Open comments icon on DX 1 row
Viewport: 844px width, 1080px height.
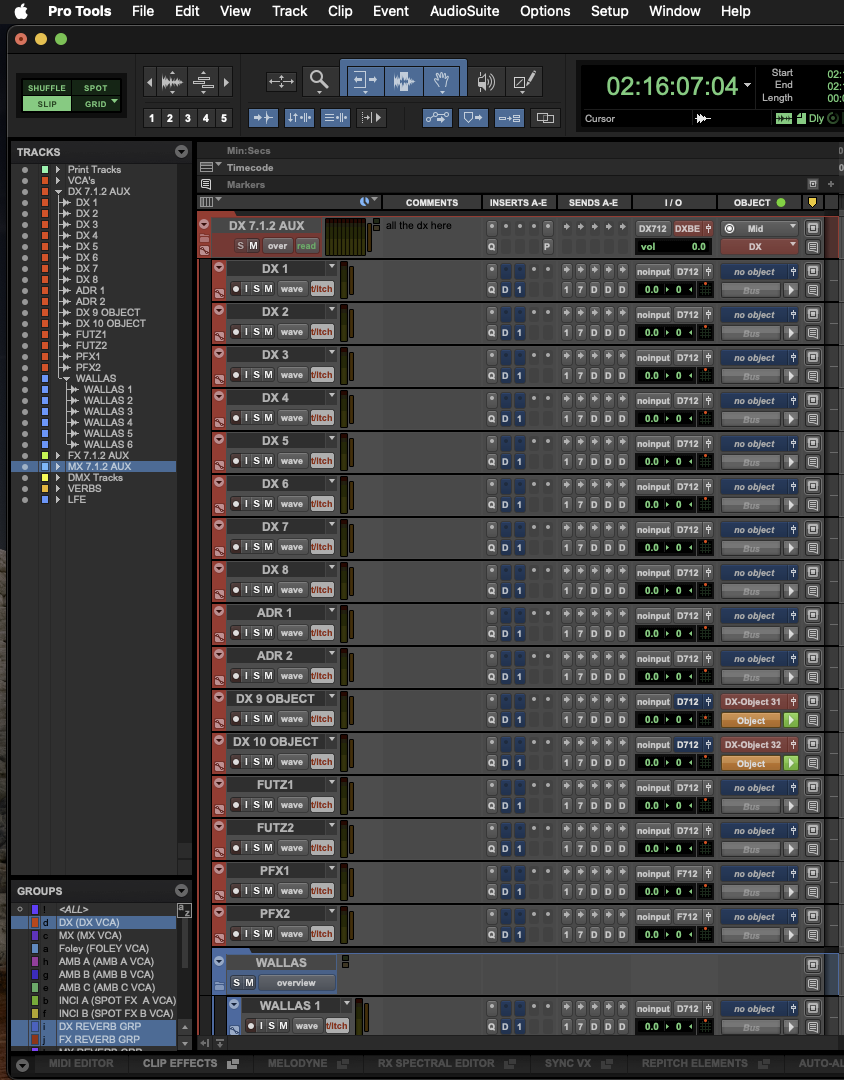point(813,291)
